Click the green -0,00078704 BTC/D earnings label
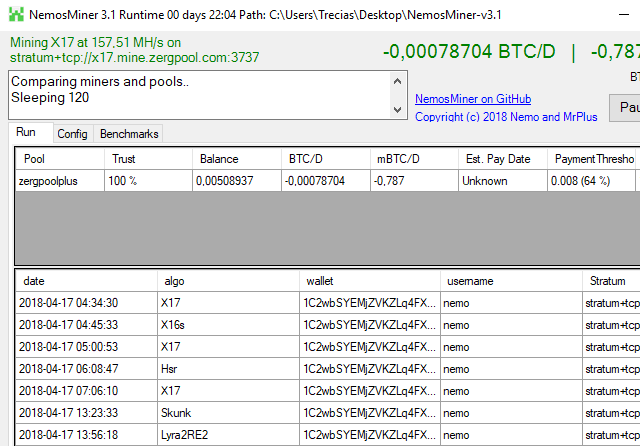This screenshot has width=640, height=446. pos(469,52)
